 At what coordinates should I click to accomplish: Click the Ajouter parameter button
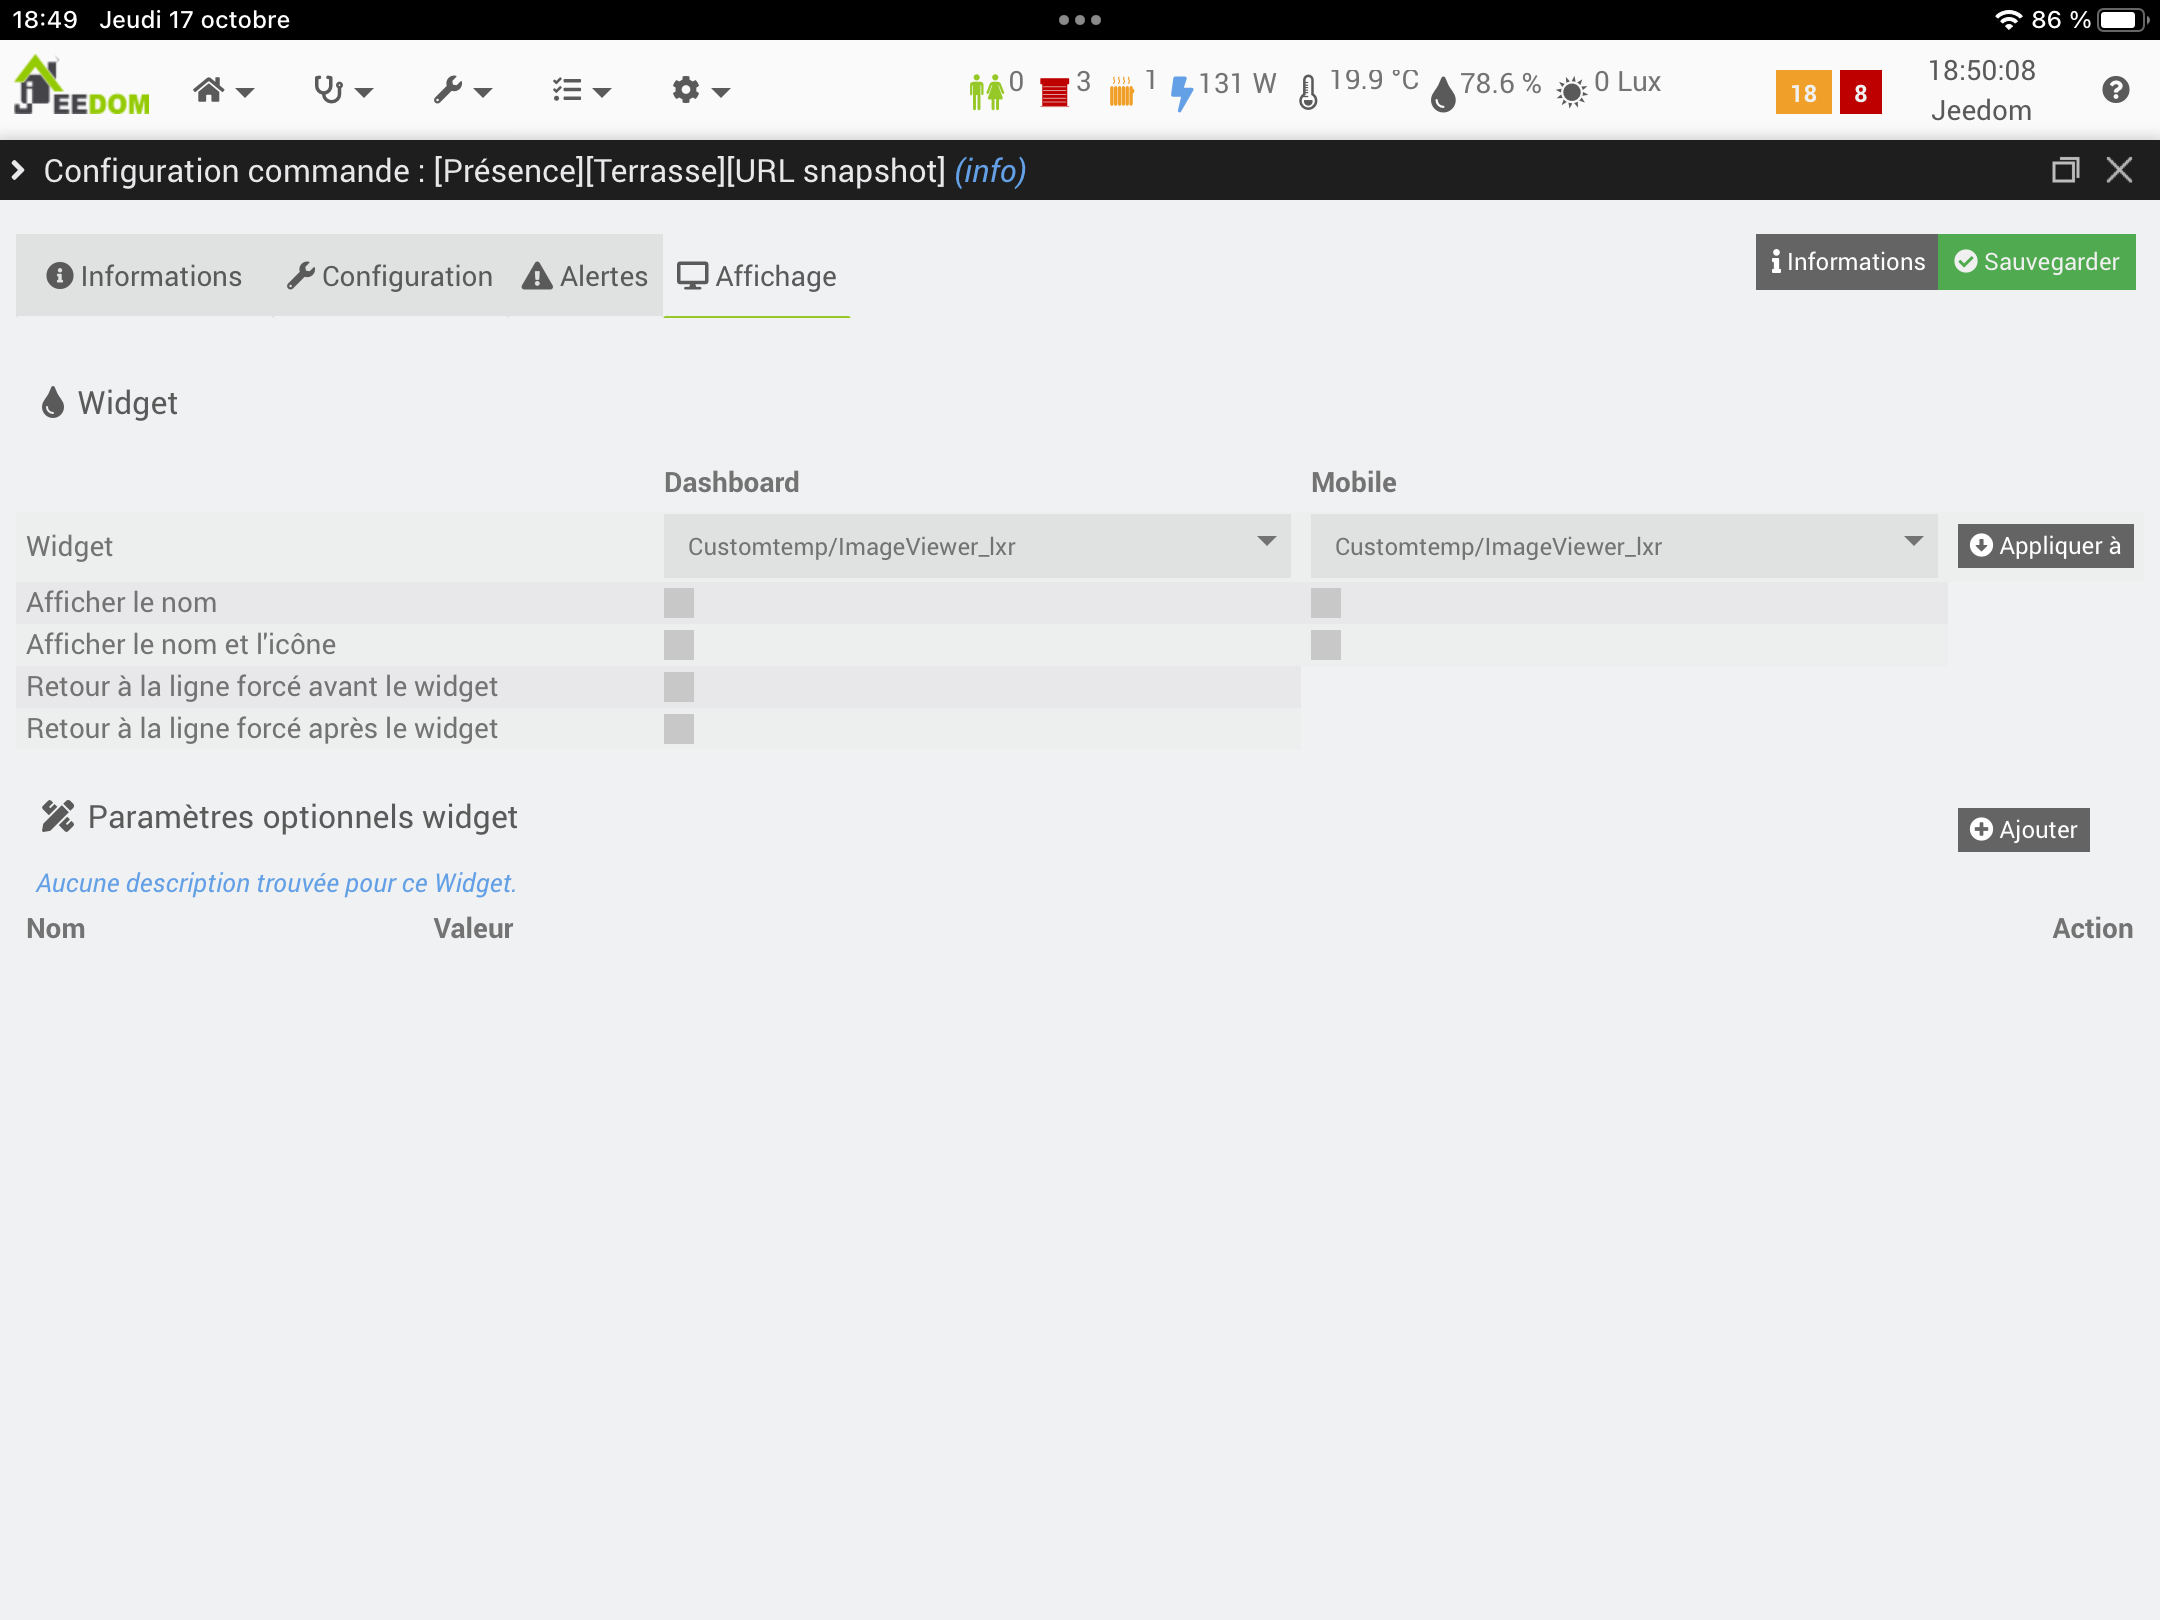2023,830
